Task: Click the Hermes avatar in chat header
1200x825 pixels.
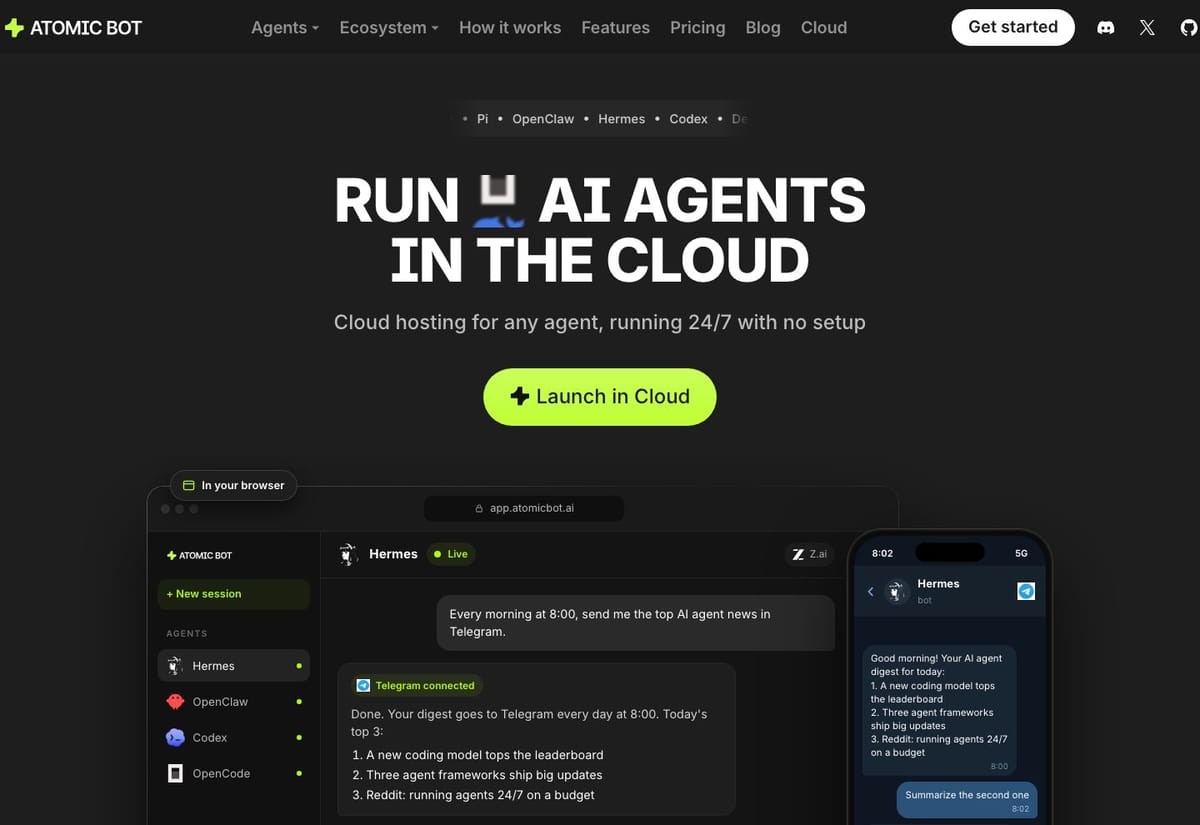Action: tap(347, 554)
